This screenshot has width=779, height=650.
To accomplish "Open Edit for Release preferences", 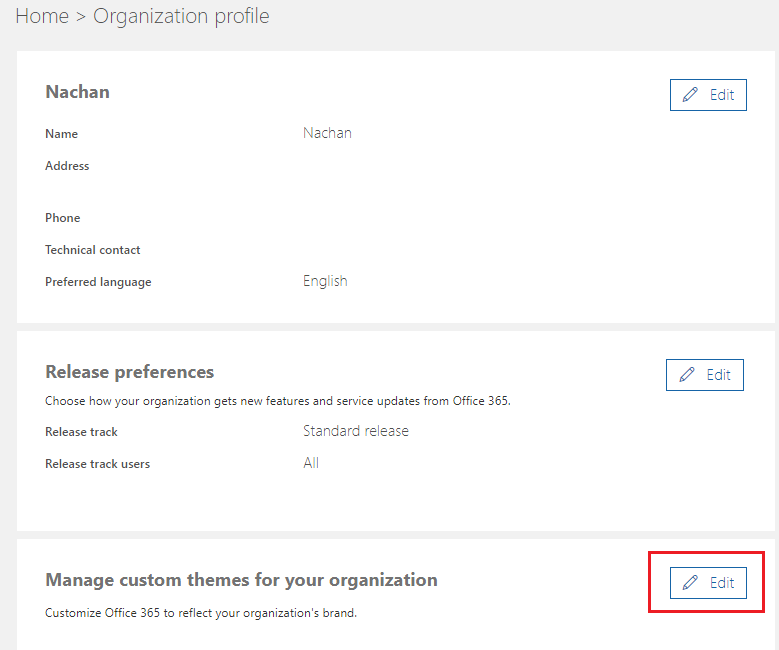I will point(705,375).
